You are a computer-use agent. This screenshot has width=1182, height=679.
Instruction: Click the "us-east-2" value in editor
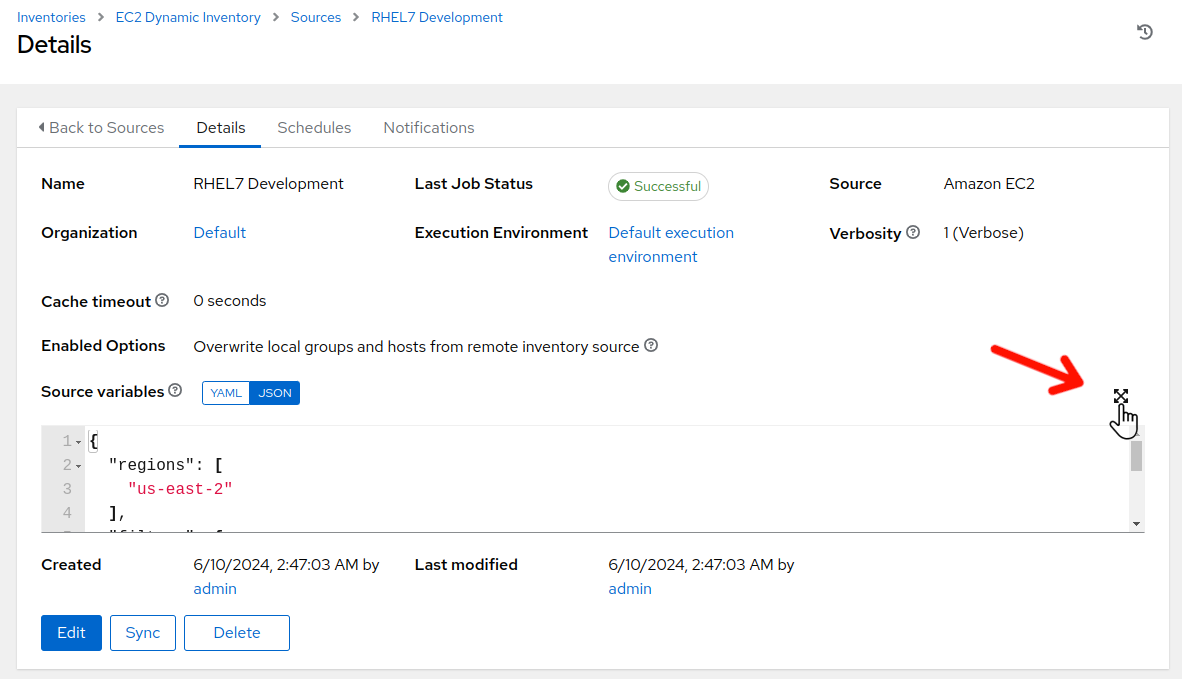point(180,489)
